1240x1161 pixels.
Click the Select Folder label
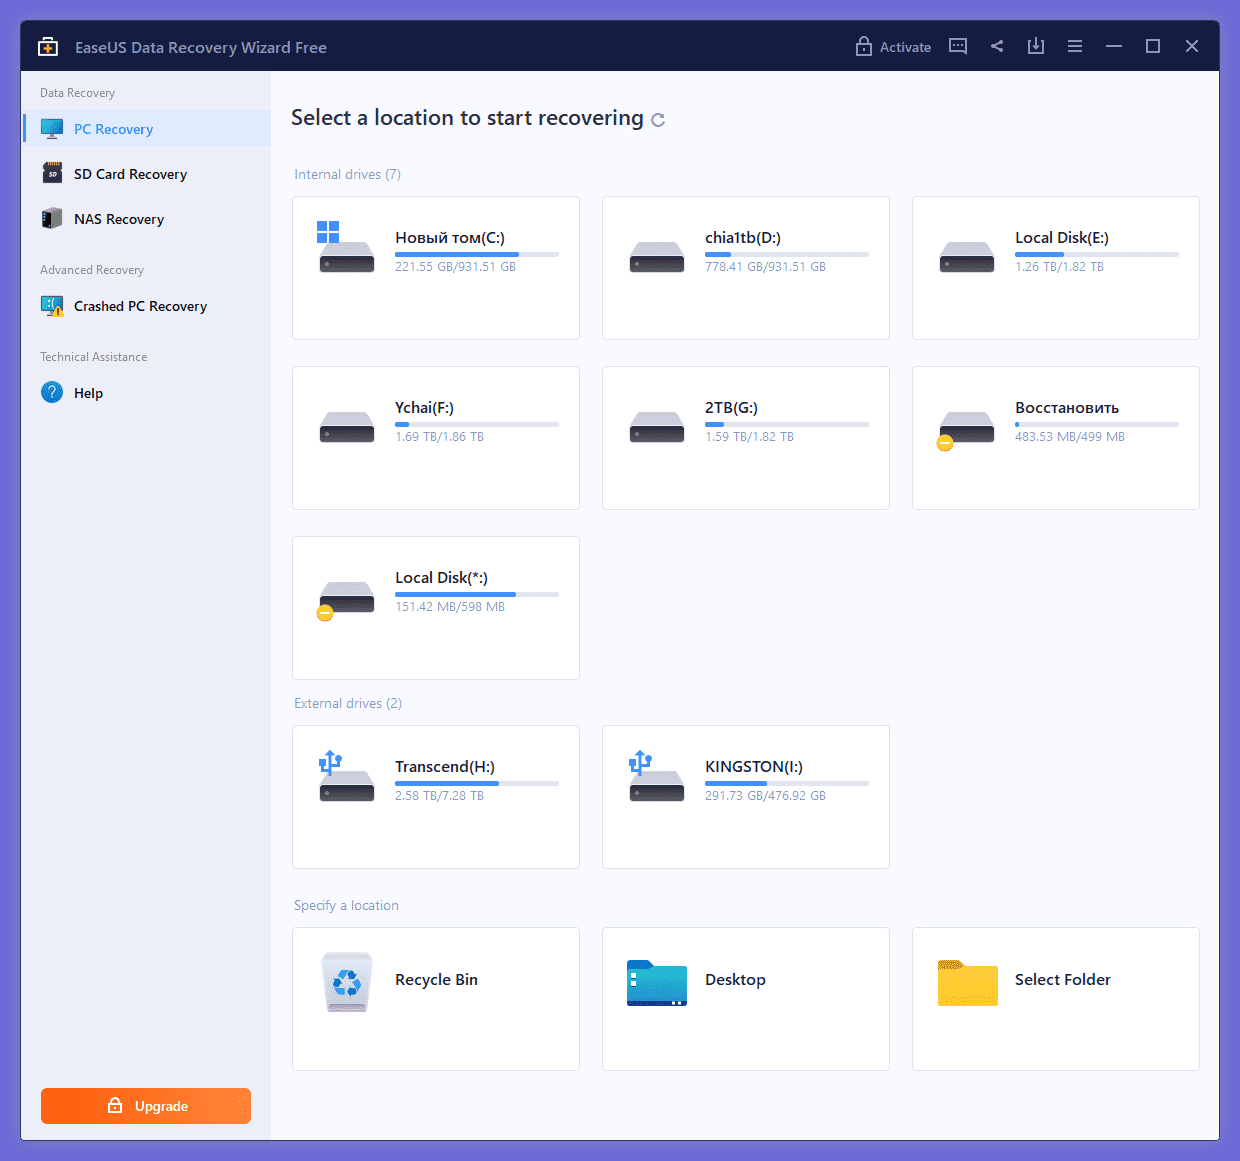click(x=1063, y=980)
